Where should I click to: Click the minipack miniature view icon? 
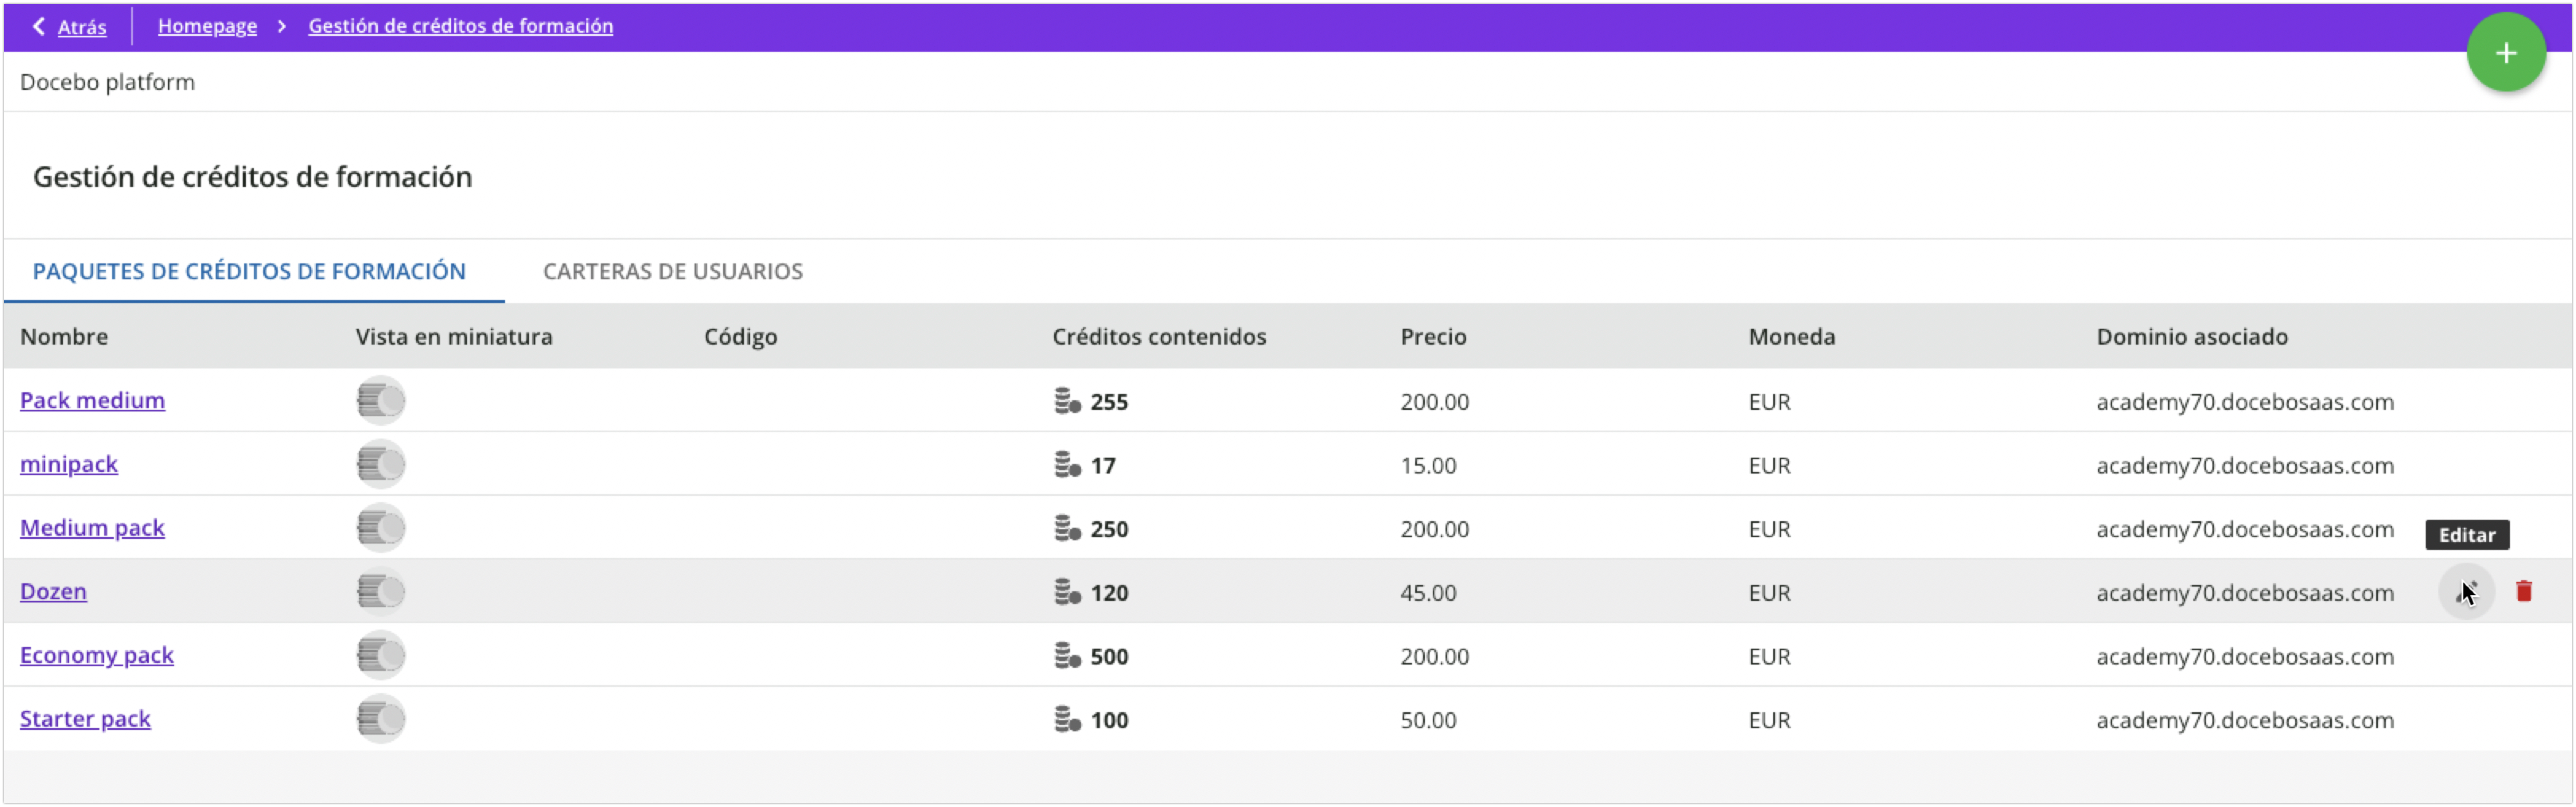380,463
